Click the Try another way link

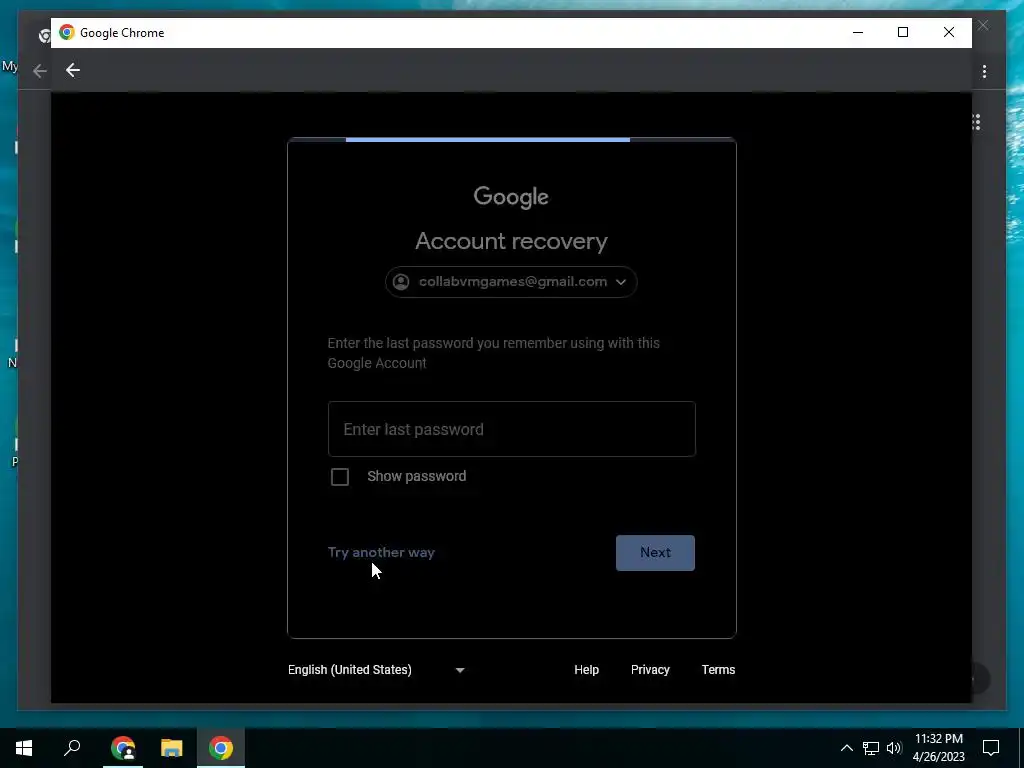click(381, 552)
